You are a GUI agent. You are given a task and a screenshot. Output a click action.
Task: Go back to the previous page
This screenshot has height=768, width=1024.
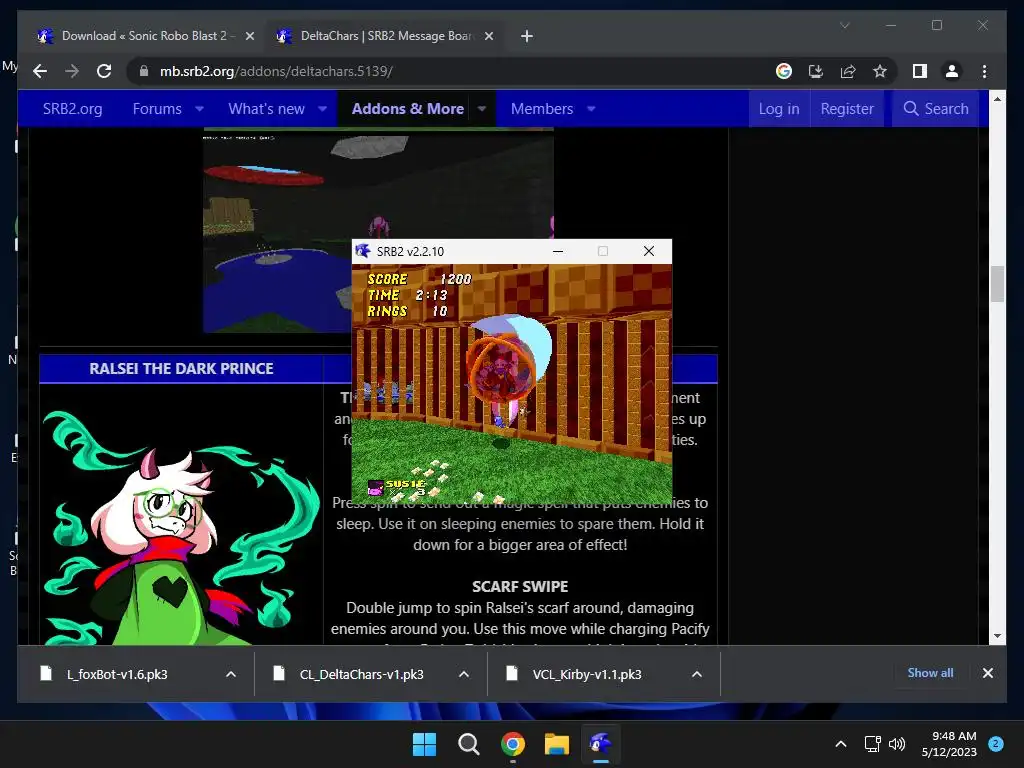click(x=40, y=71)
